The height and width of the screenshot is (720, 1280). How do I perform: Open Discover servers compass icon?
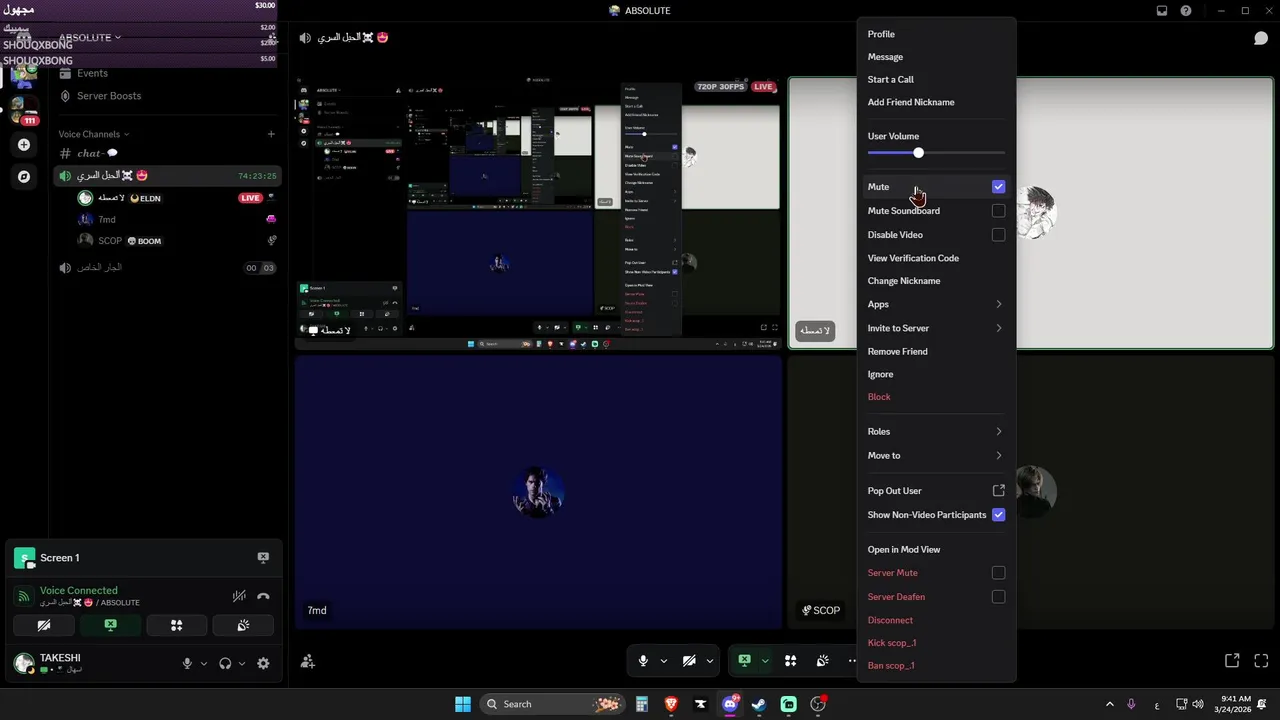click(24, 176)
